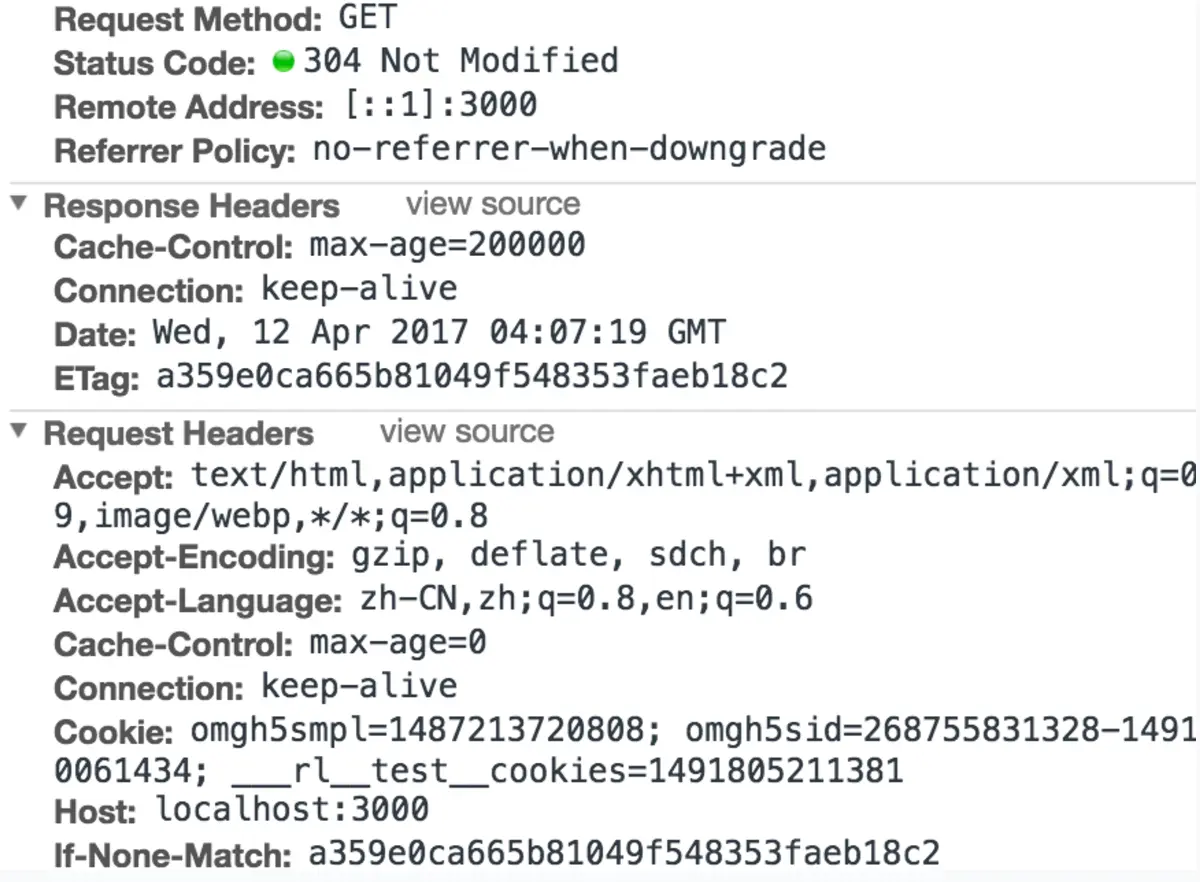
Task: Open view source for Request Headers
Action: coord(467,432)
